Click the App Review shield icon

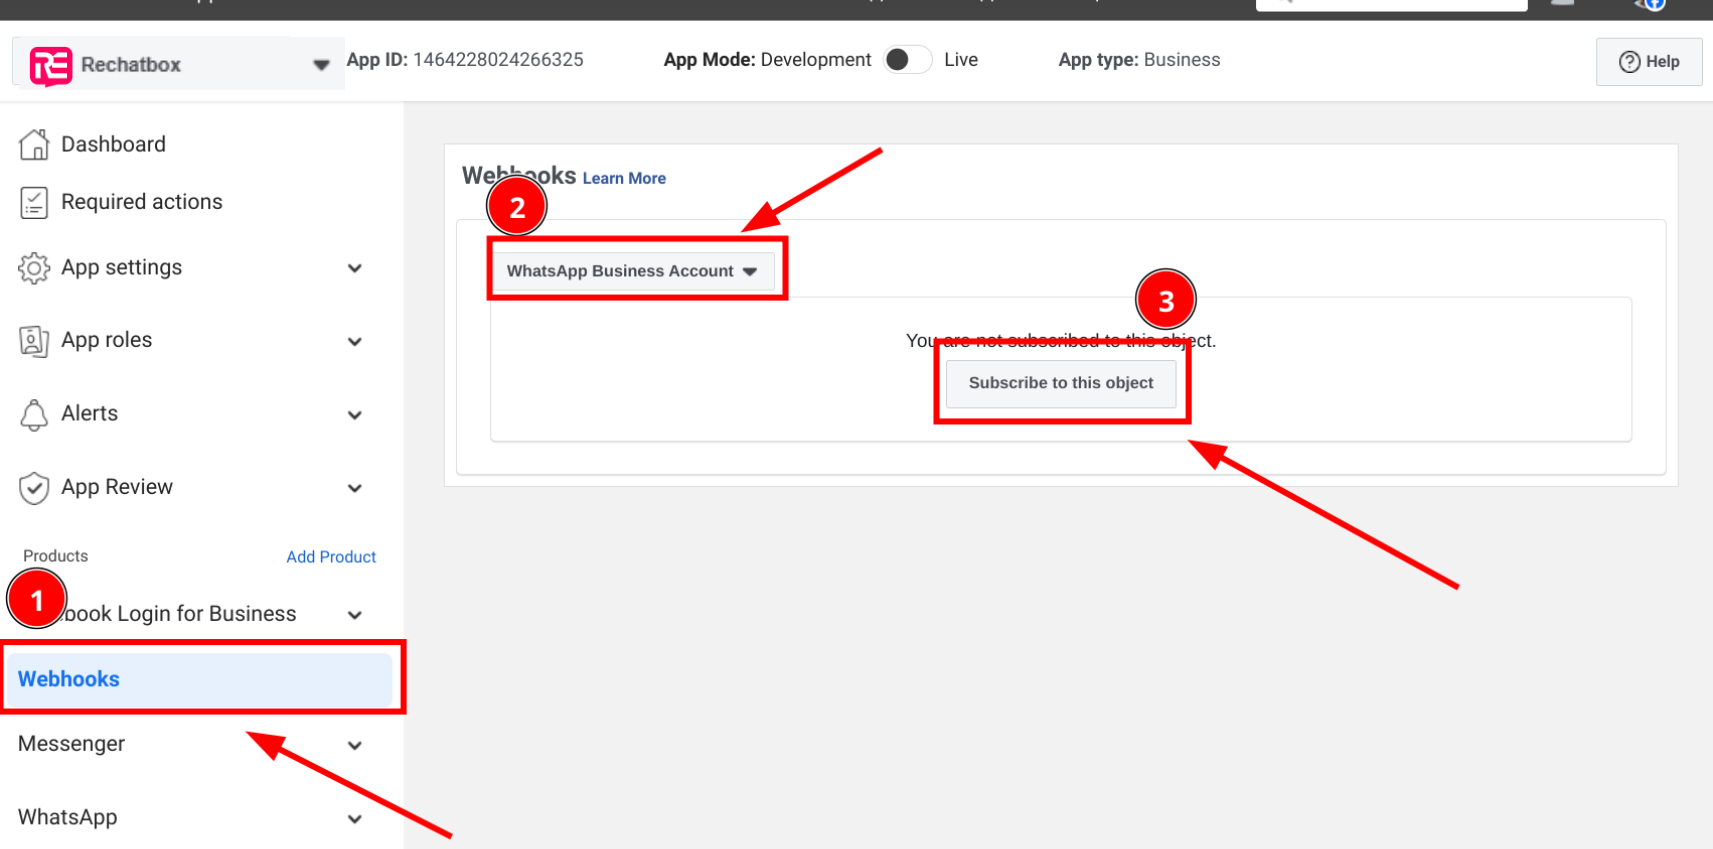(34, 488)
